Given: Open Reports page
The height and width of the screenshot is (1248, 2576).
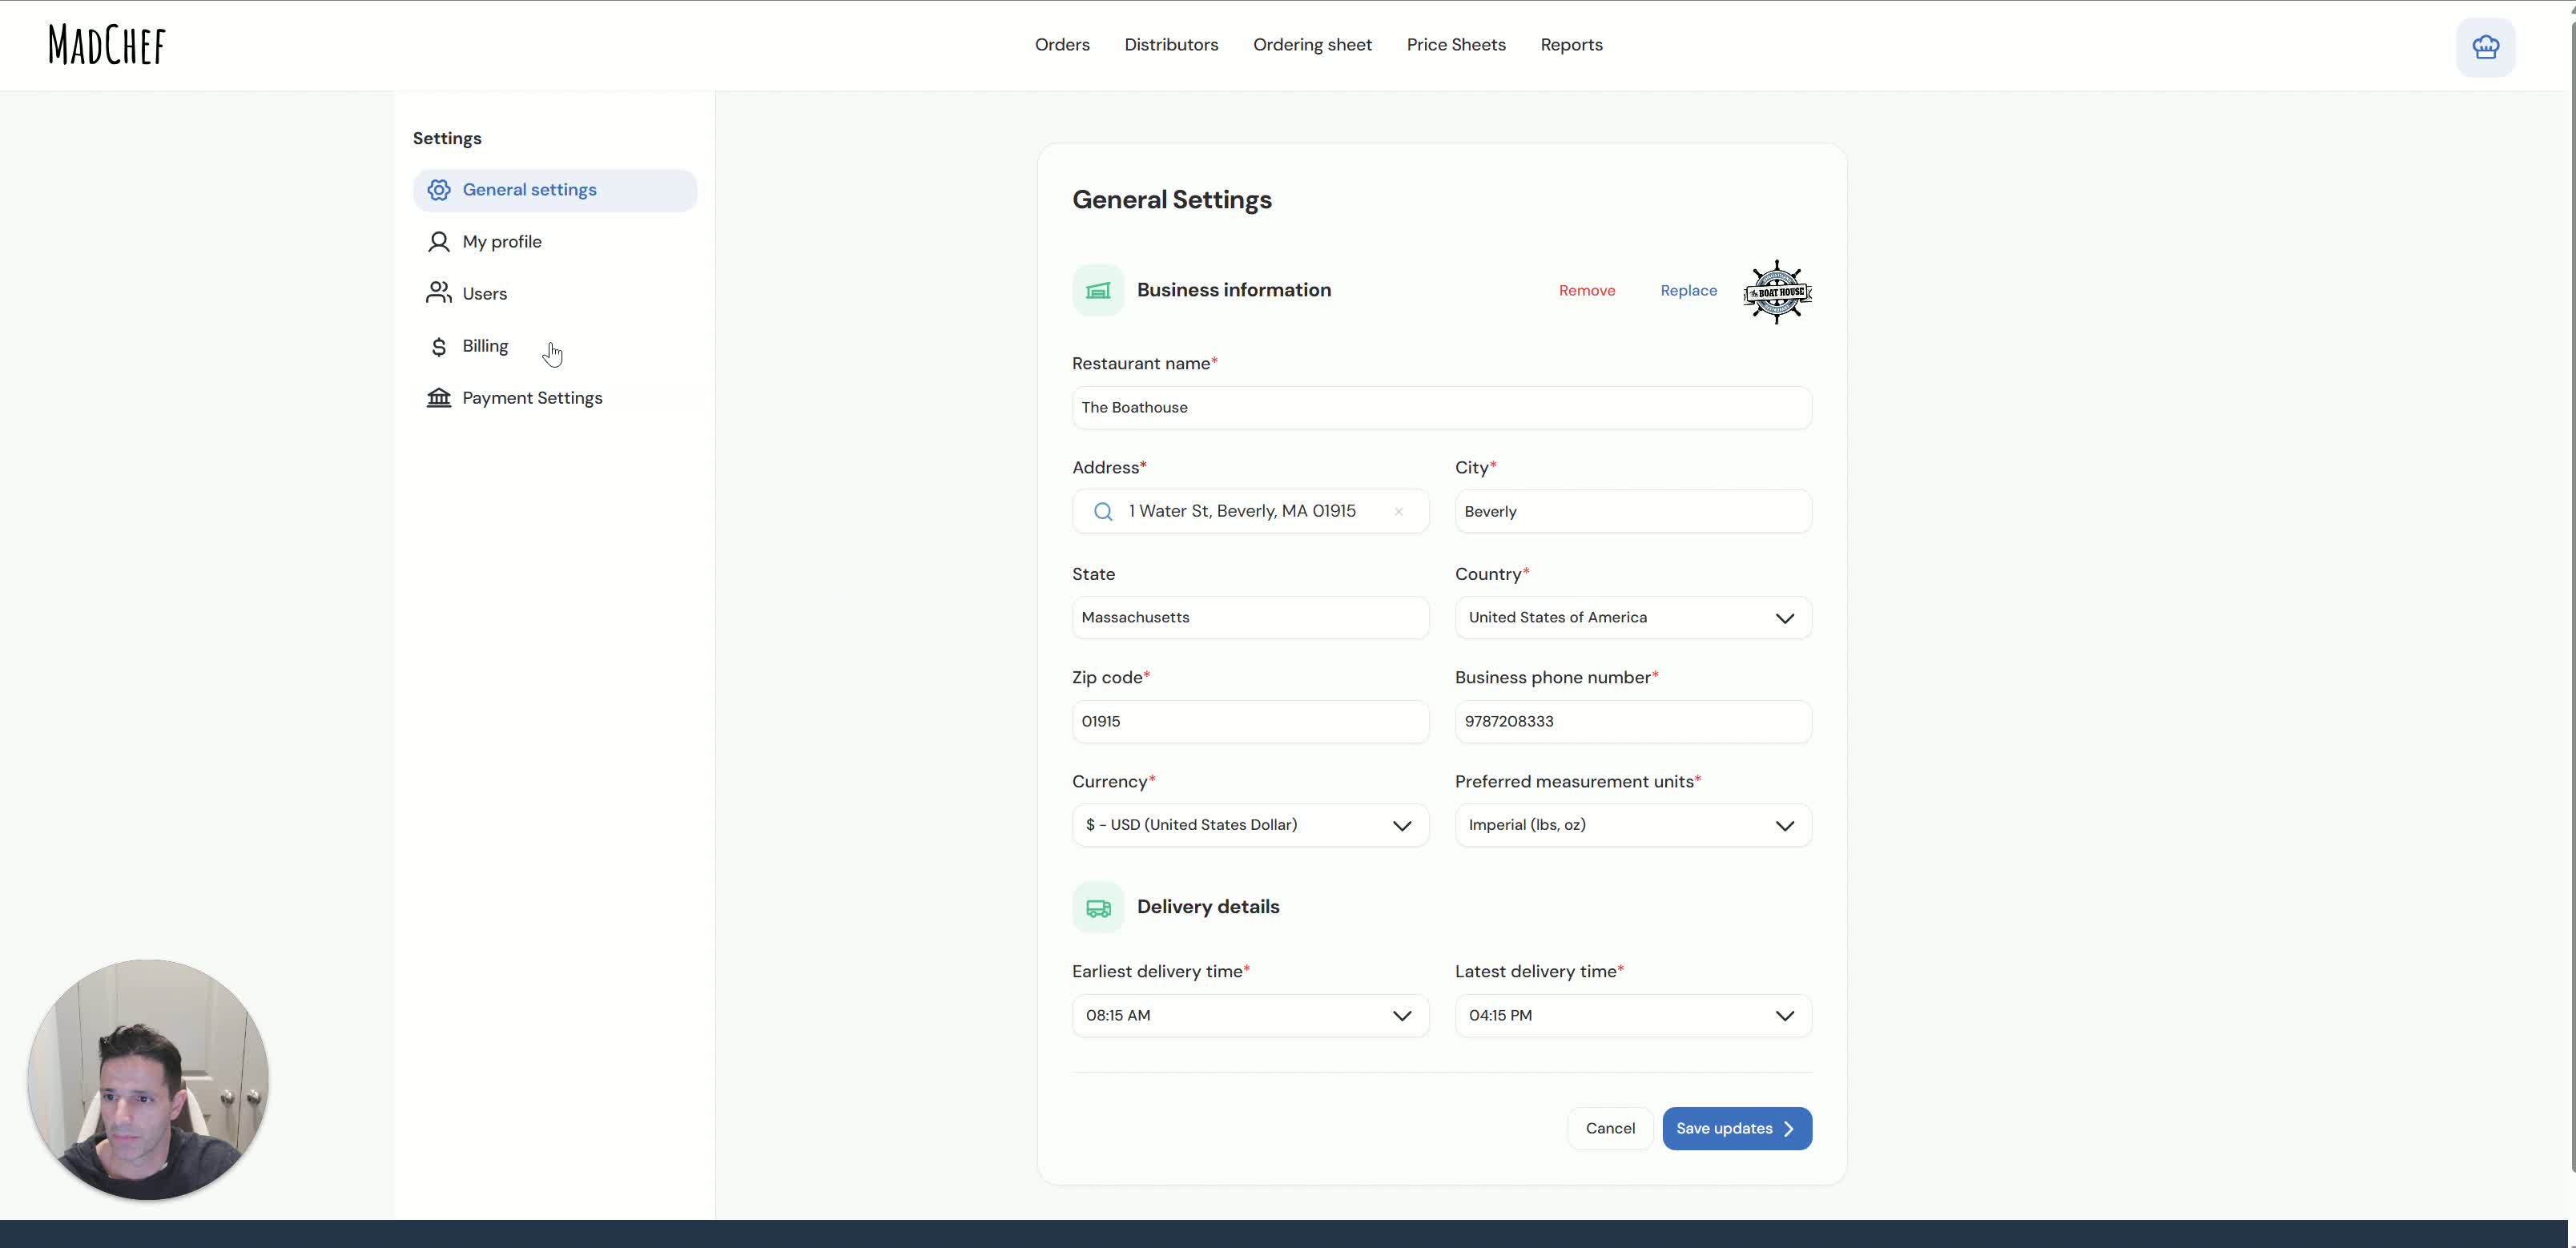Looking at the screenshot, I should pyautogui.click(x=1571, y=45).
